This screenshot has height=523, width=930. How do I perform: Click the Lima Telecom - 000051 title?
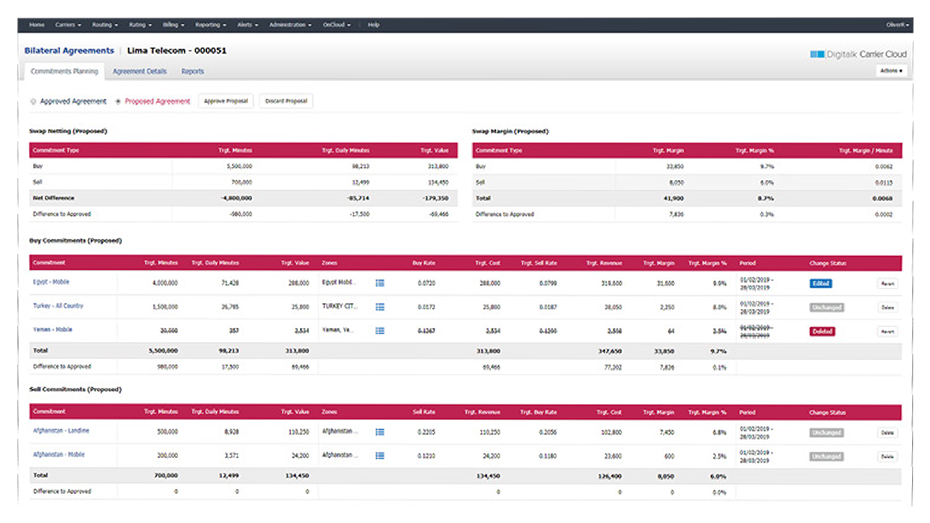click(x=177, y=50)
